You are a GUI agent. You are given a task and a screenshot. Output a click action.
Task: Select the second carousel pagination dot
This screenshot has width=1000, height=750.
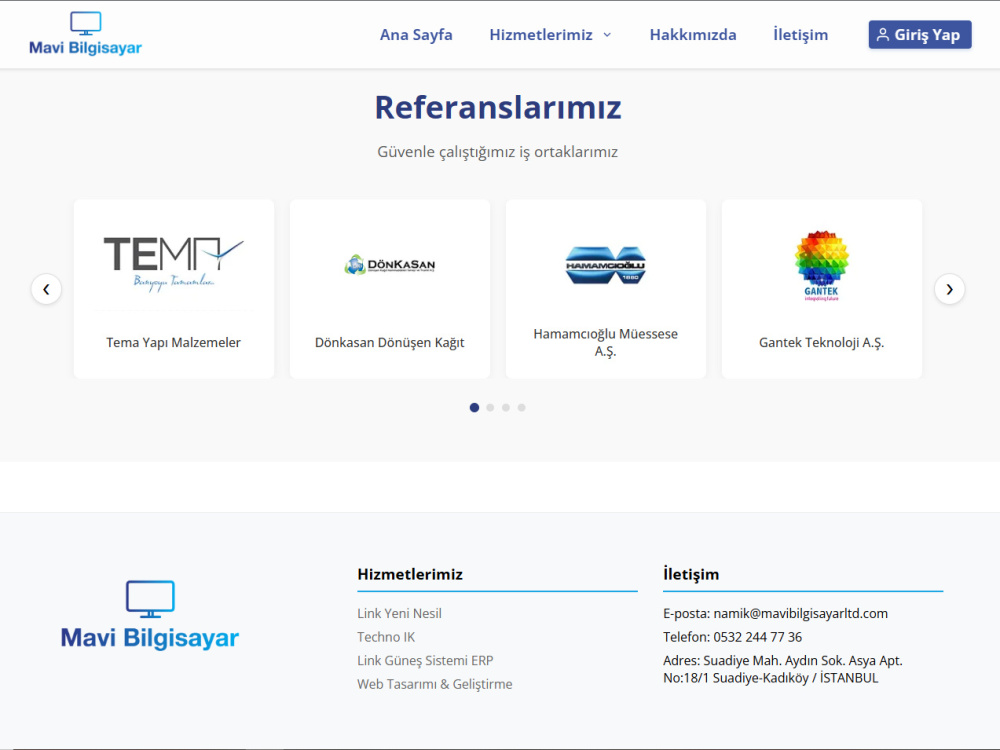[490, 408]
